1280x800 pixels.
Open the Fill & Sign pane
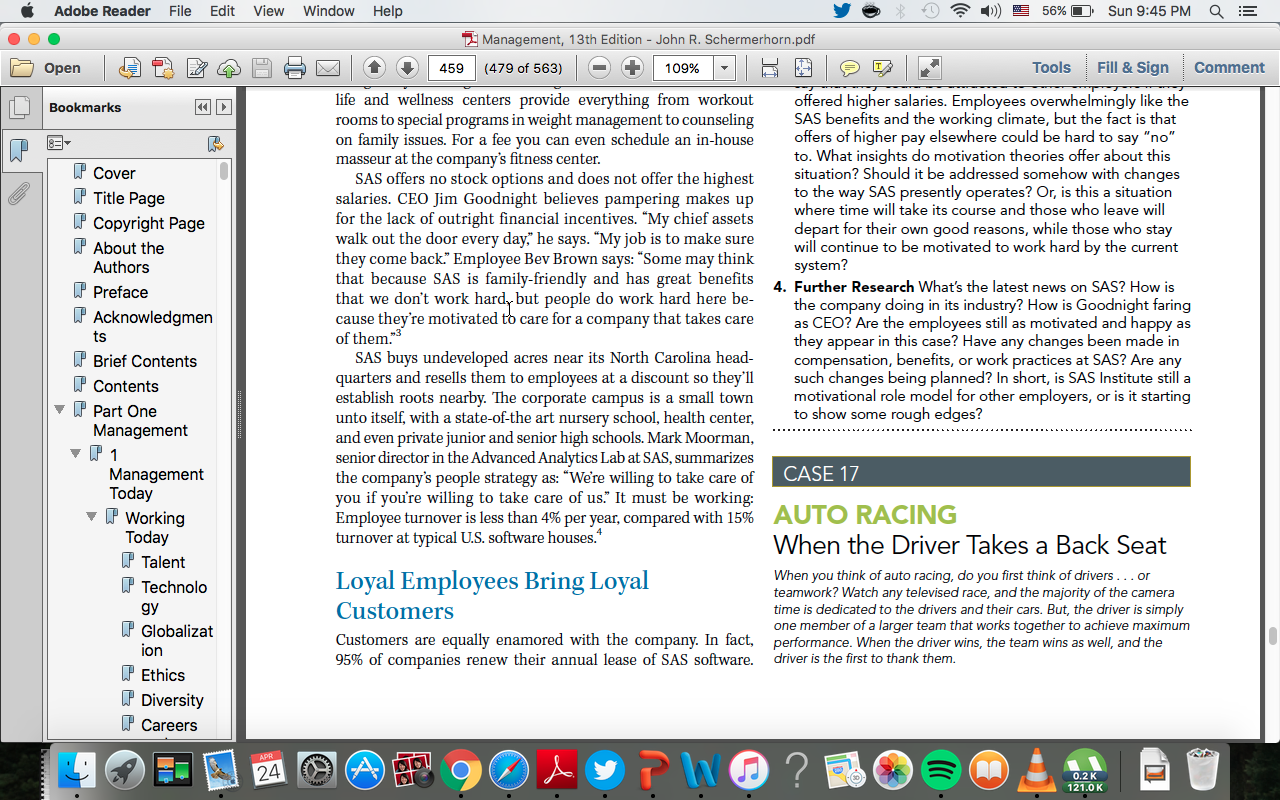click(x=1133, y=68)
